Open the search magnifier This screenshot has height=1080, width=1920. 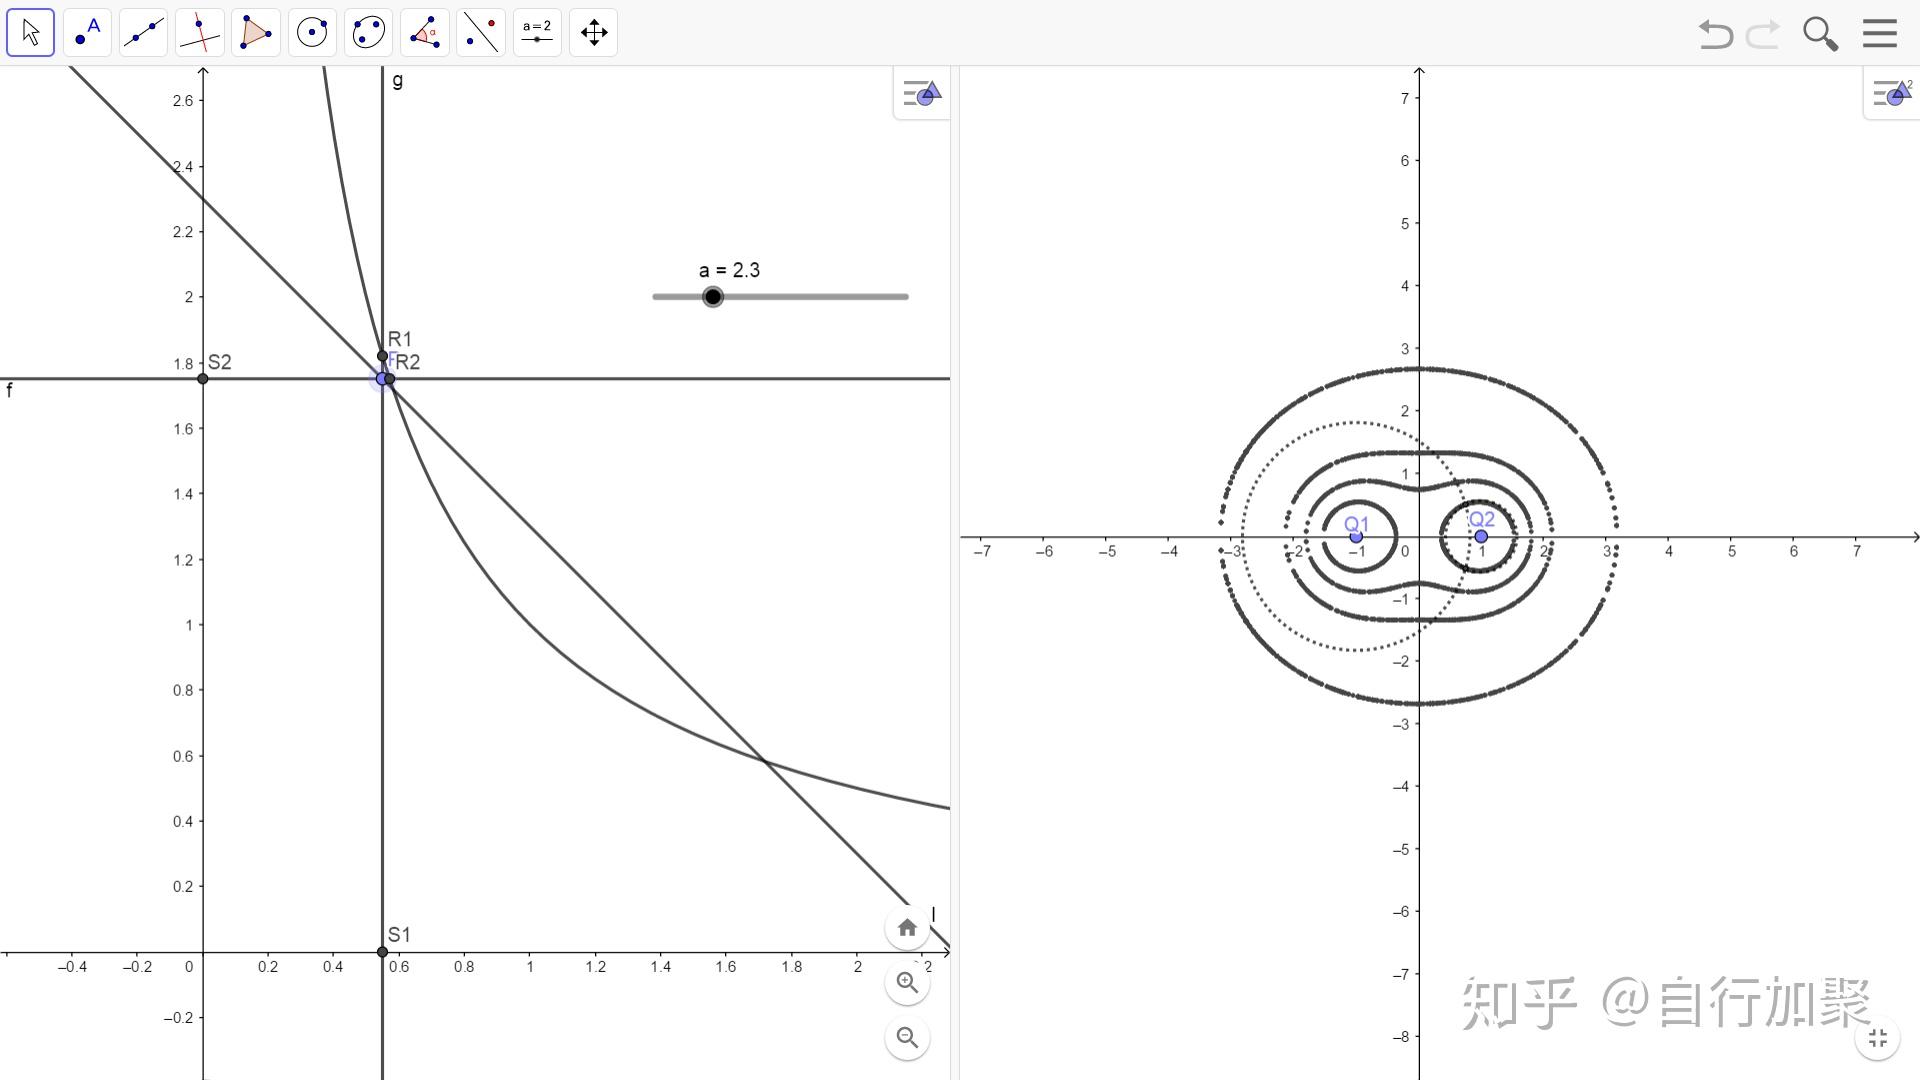coord(1820,34)
